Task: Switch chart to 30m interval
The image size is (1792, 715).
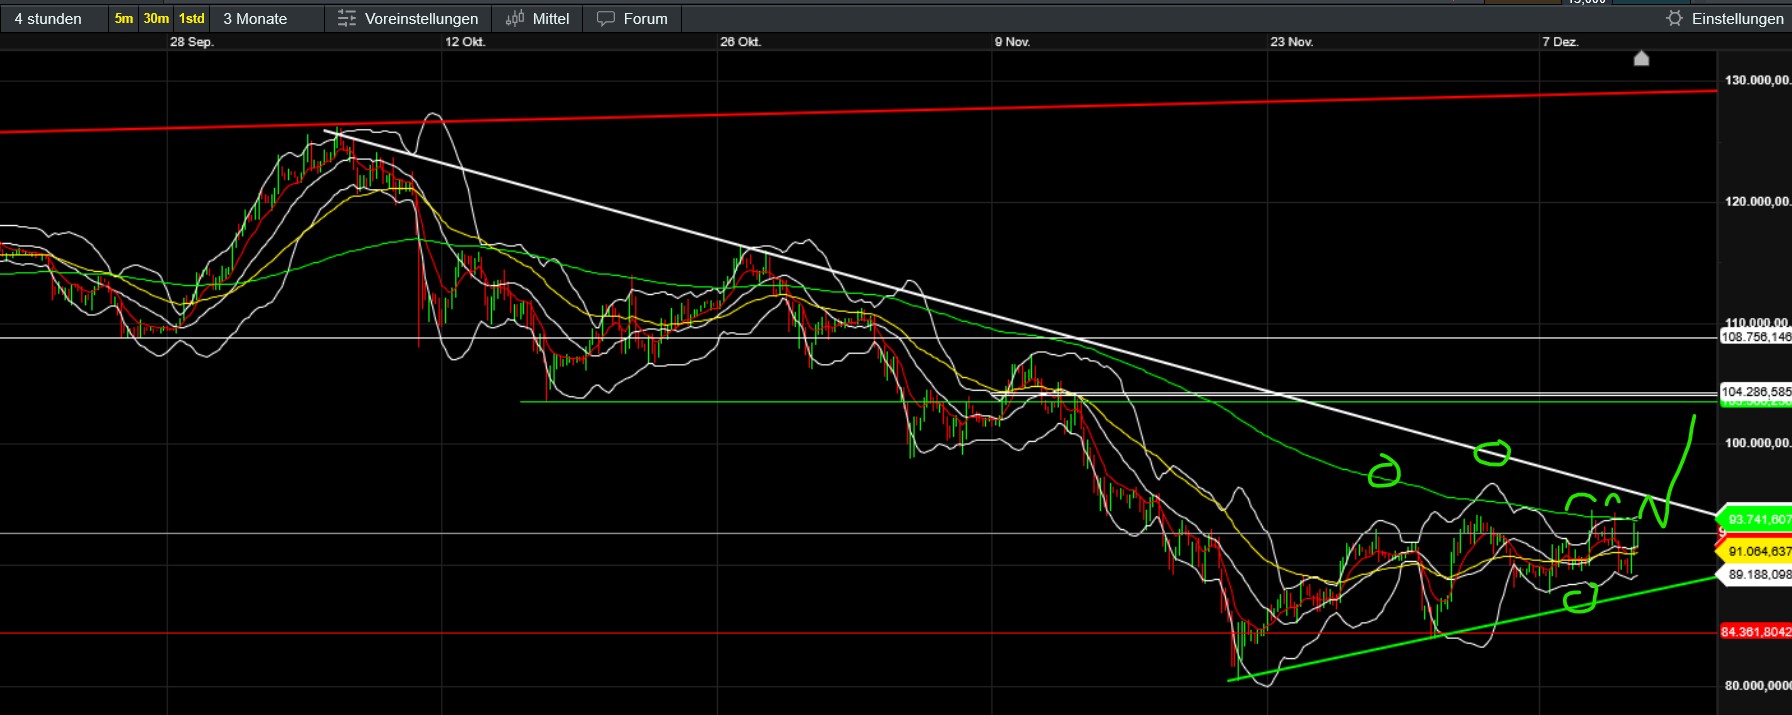Action: [156, 19]
